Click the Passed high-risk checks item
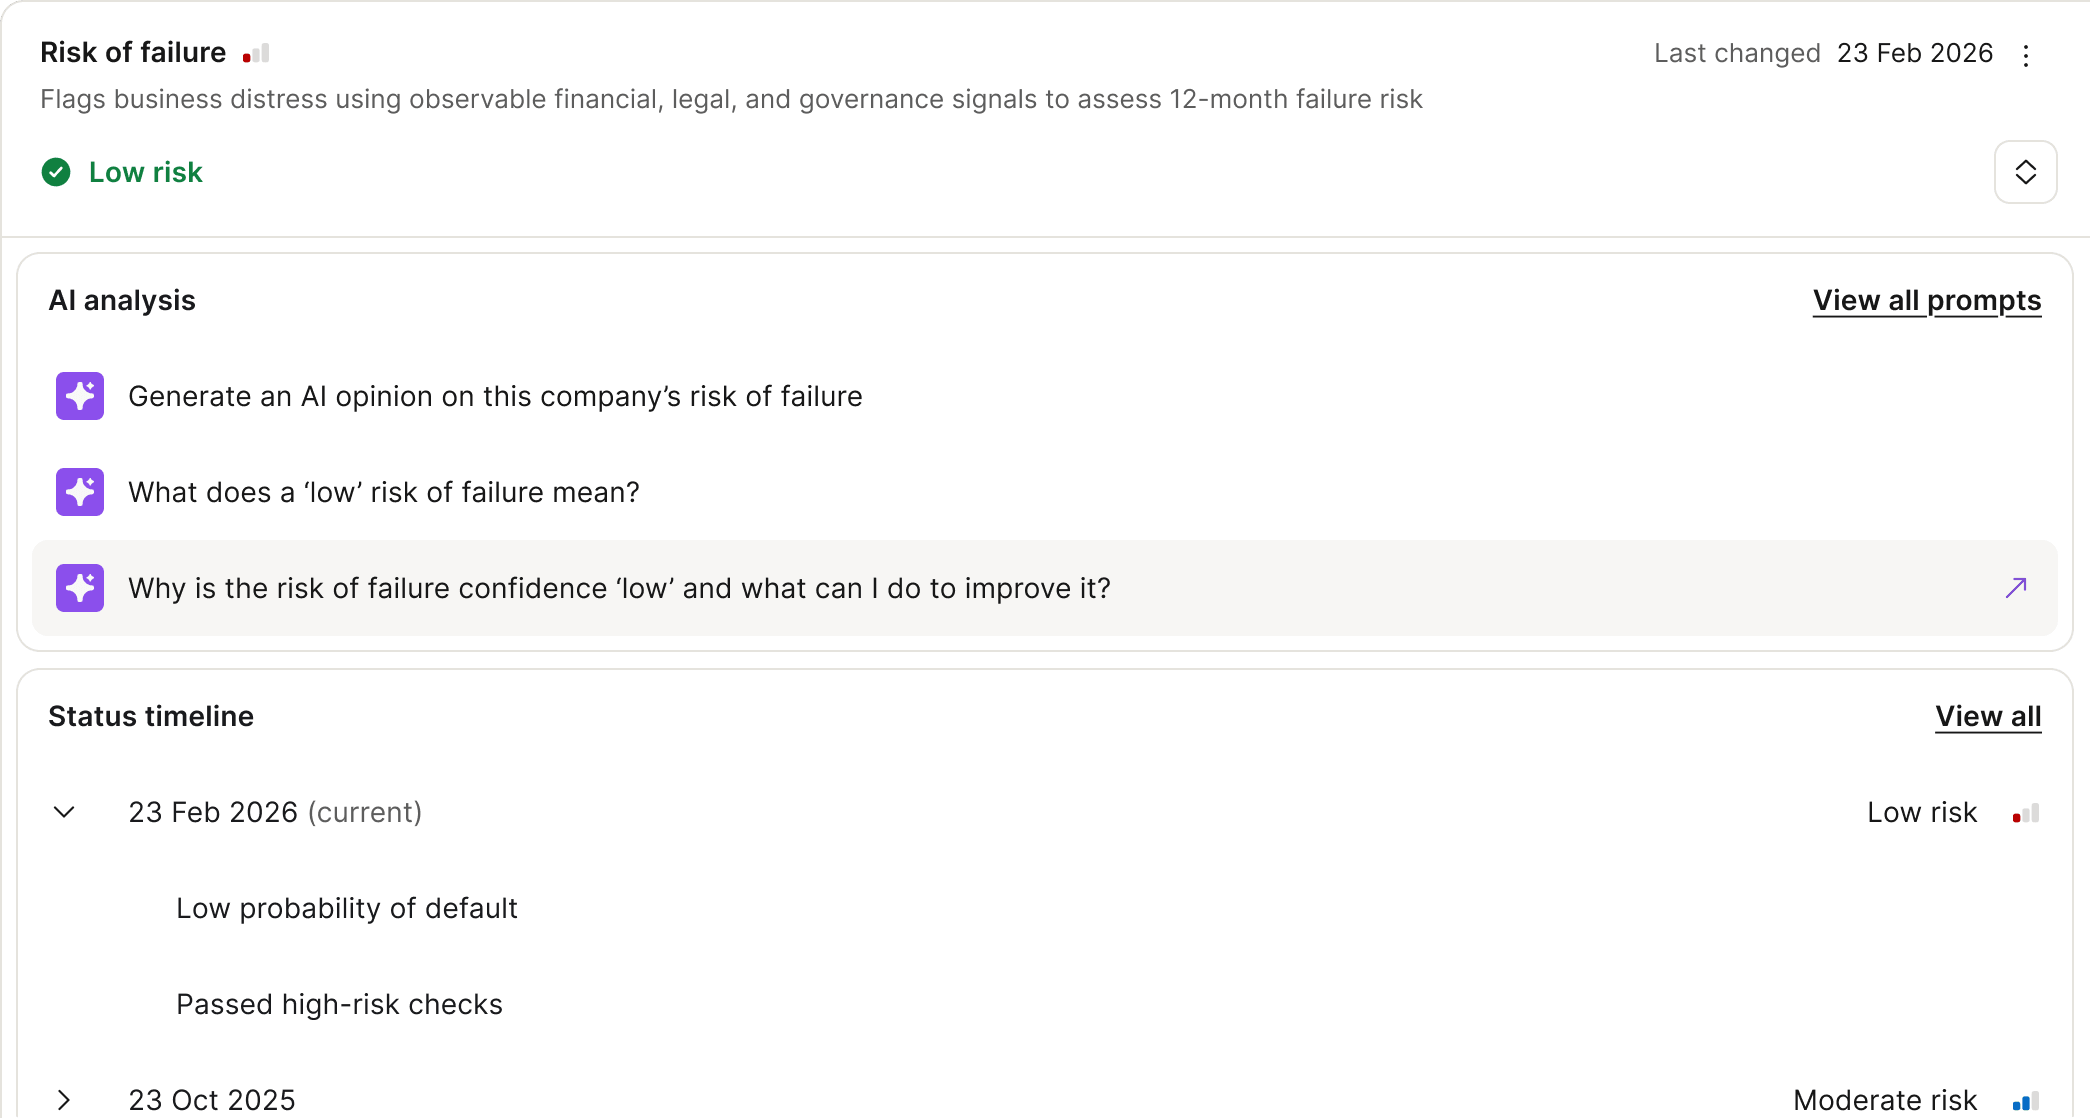The image size is (2090, 1118). (339, 1005)
